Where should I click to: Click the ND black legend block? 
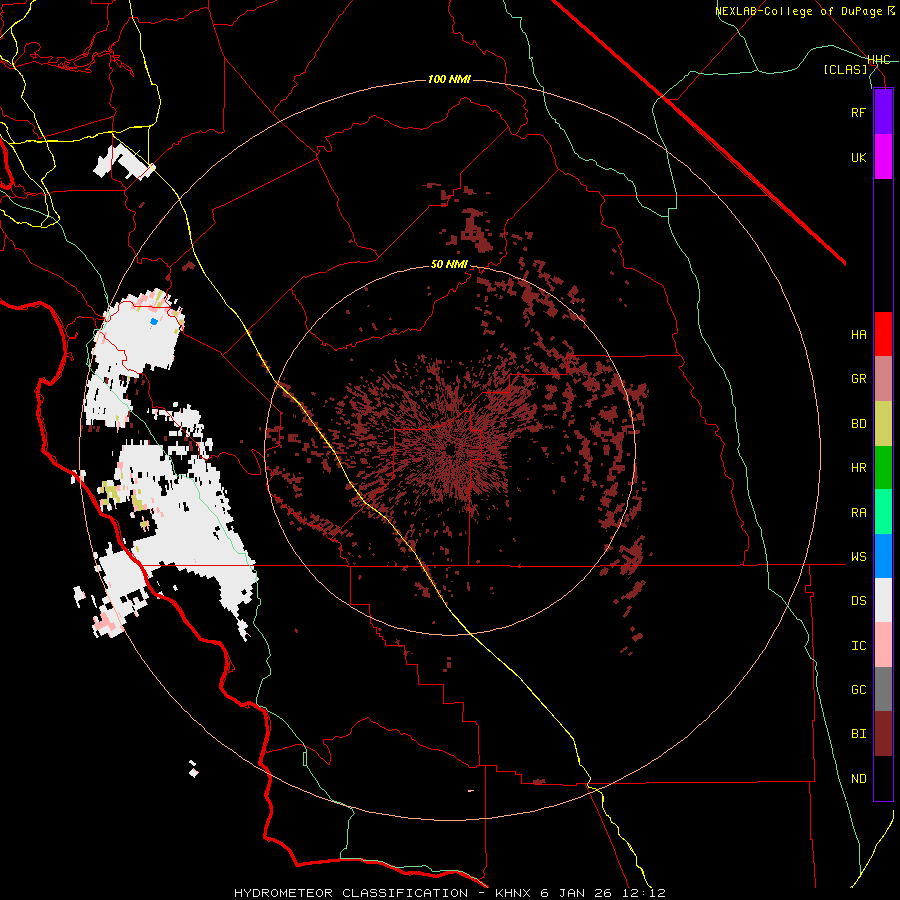click(883, 778)
